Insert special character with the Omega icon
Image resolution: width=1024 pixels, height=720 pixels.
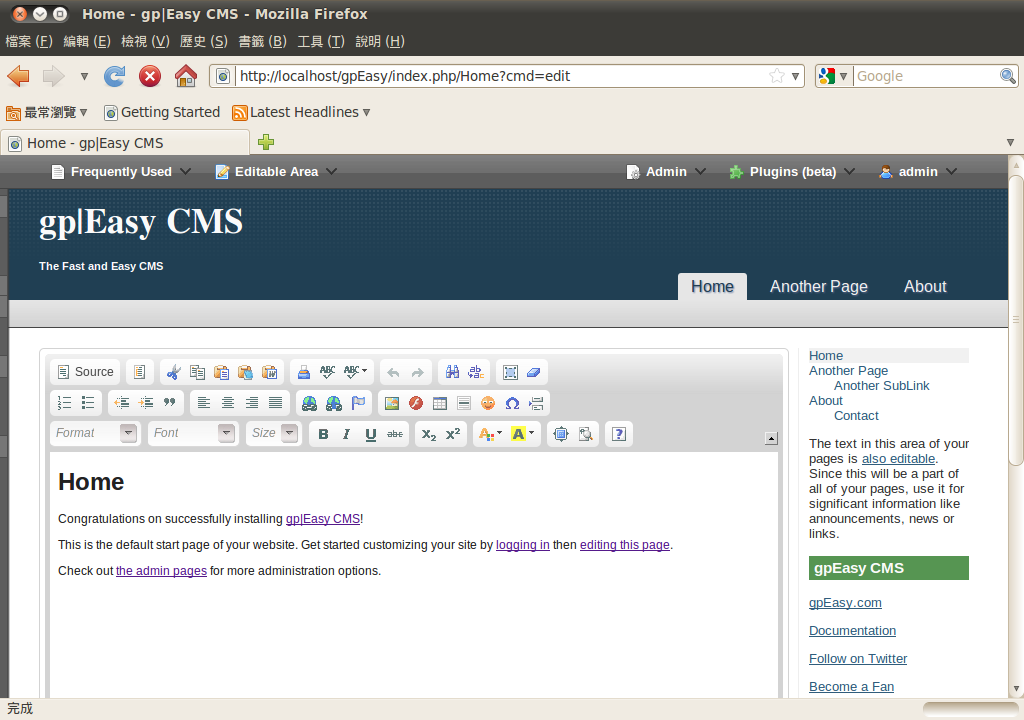click(x=513, y=403)
